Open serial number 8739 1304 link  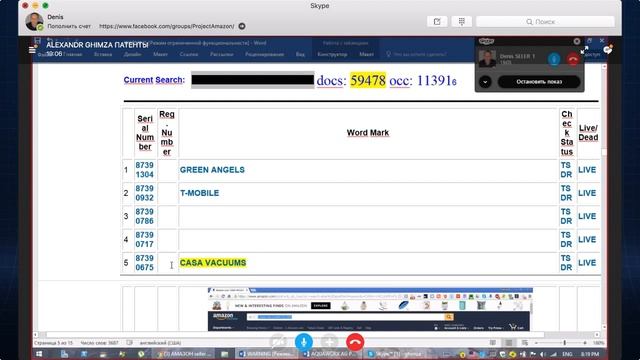tap(145, 170)
